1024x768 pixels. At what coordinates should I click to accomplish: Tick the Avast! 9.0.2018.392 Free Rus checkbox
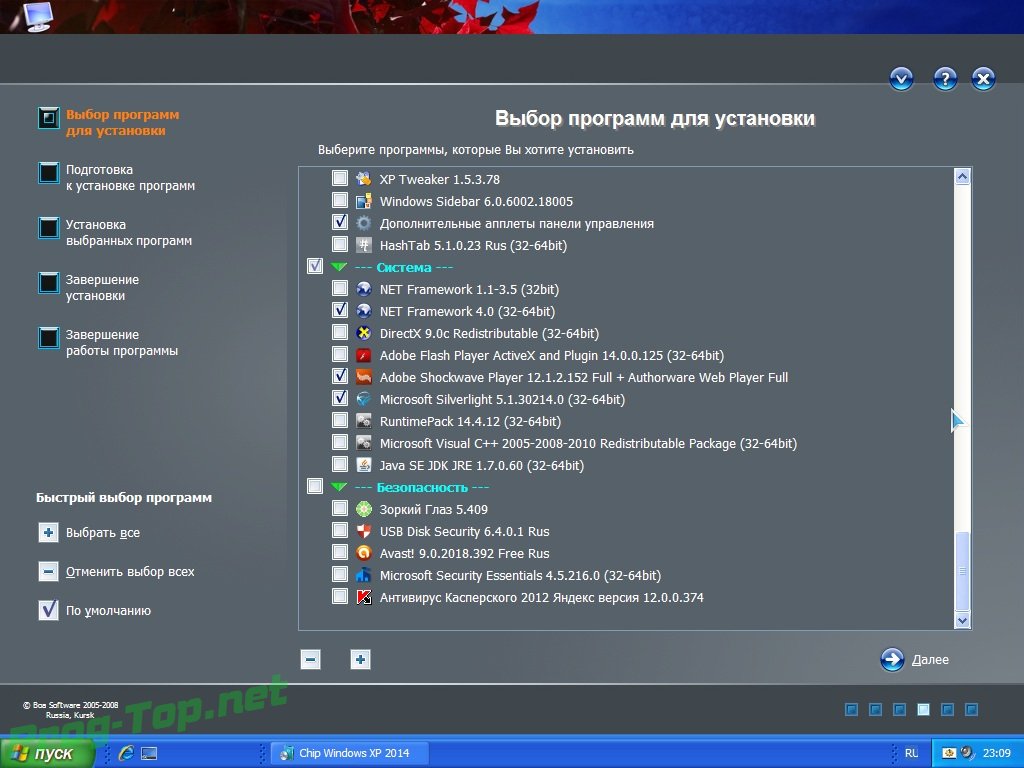point(340,552)
